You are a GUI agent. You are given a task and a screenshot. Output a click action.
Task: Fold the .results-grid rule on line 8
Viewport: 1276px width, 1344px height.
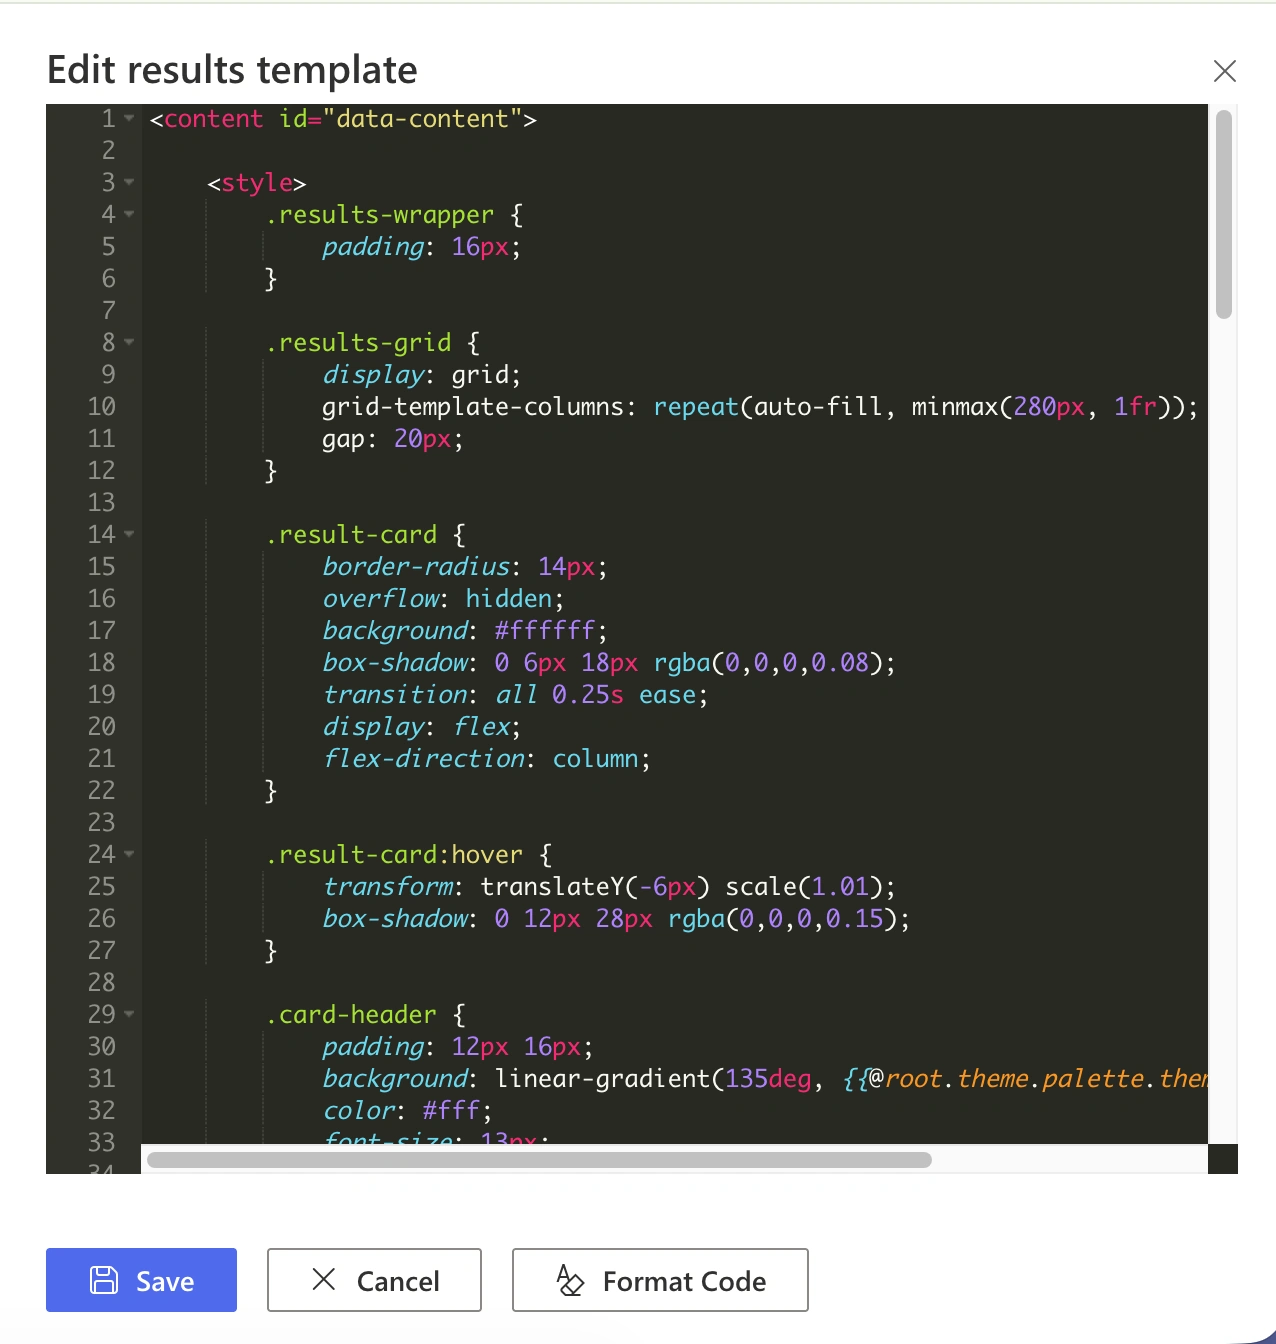click(x=129, y=343)
